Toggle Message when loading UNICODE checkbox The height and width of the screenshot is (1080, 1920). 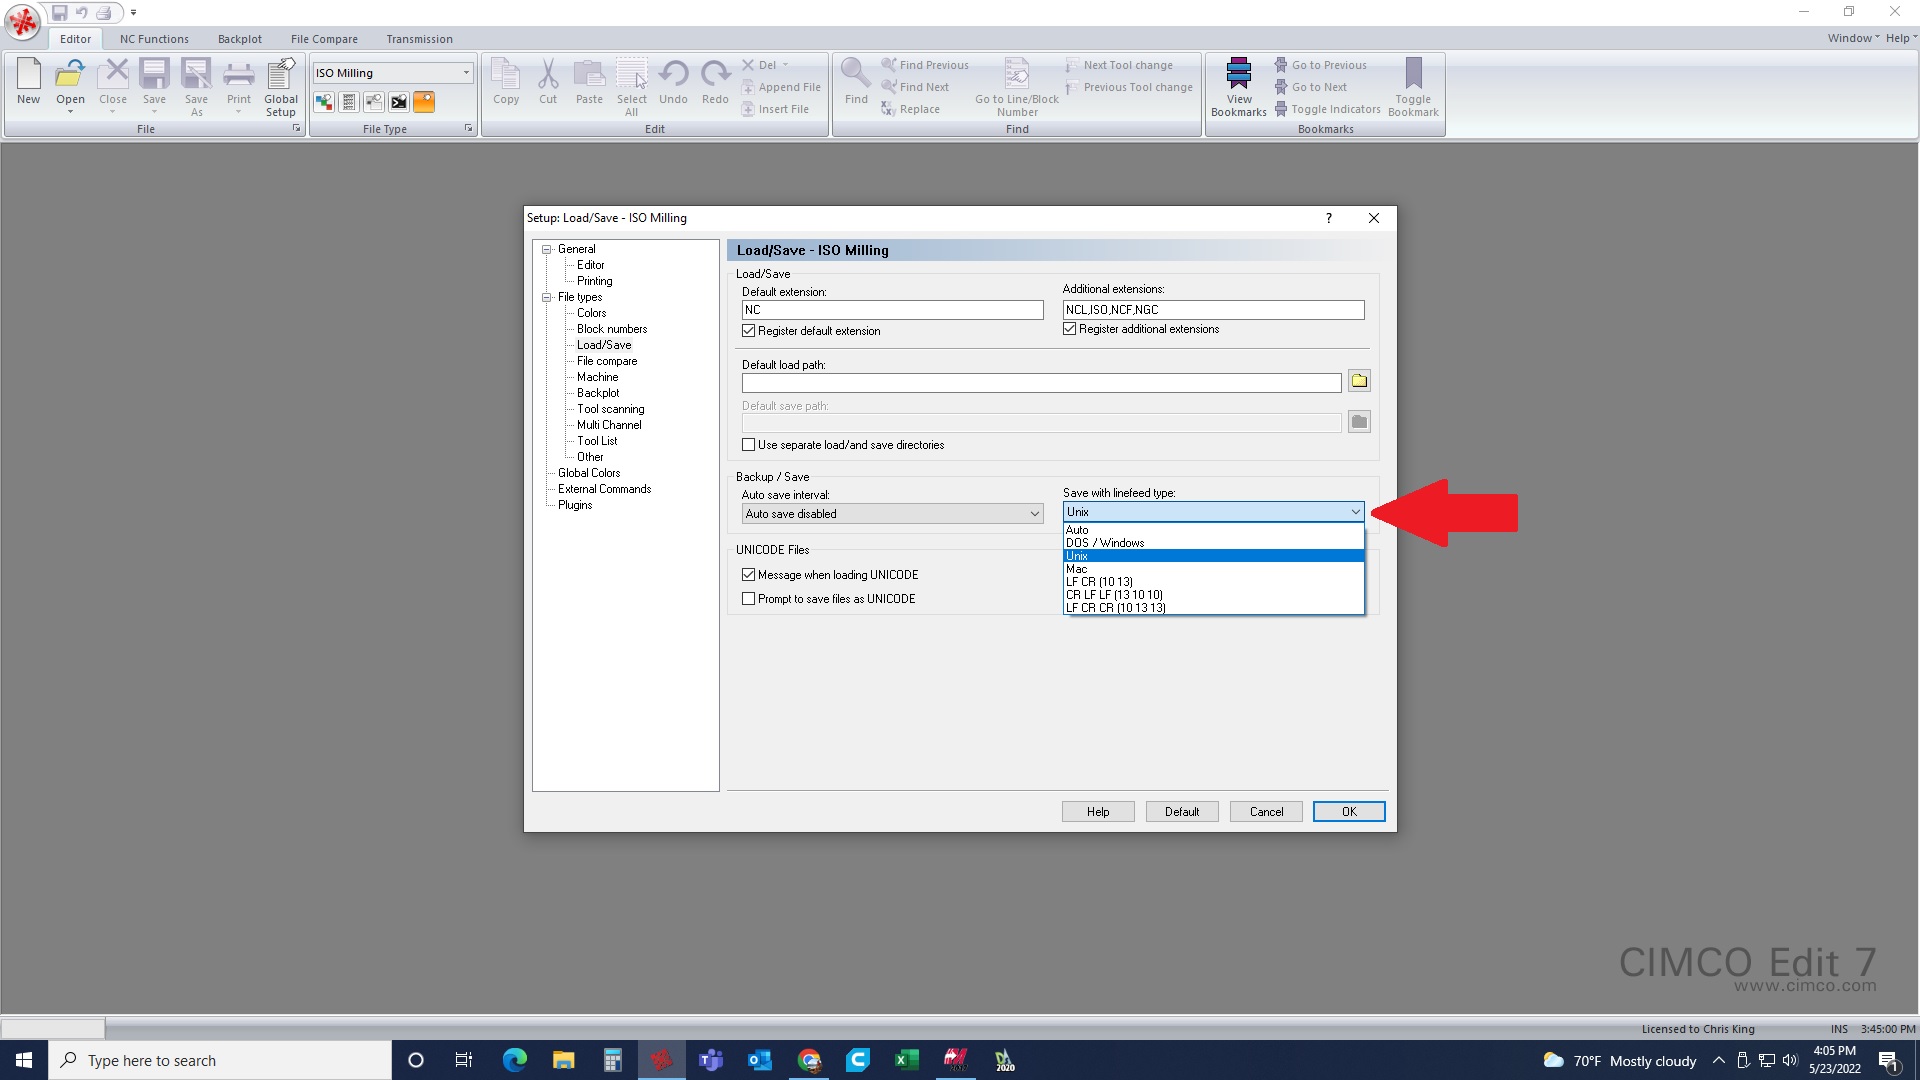[748, 575]
